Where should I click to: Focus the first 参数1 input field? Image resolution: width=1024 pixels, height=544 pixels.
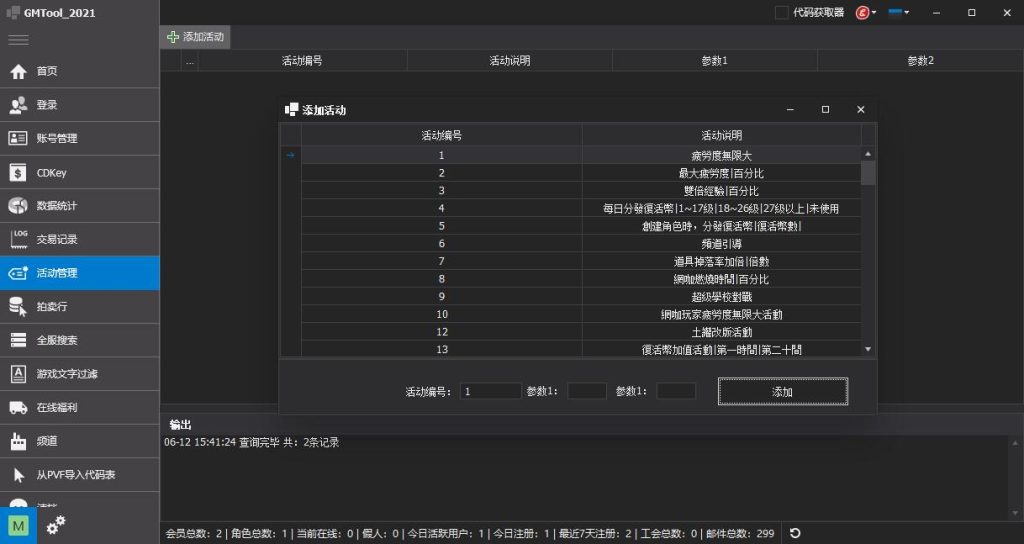(x=587, y=391)
